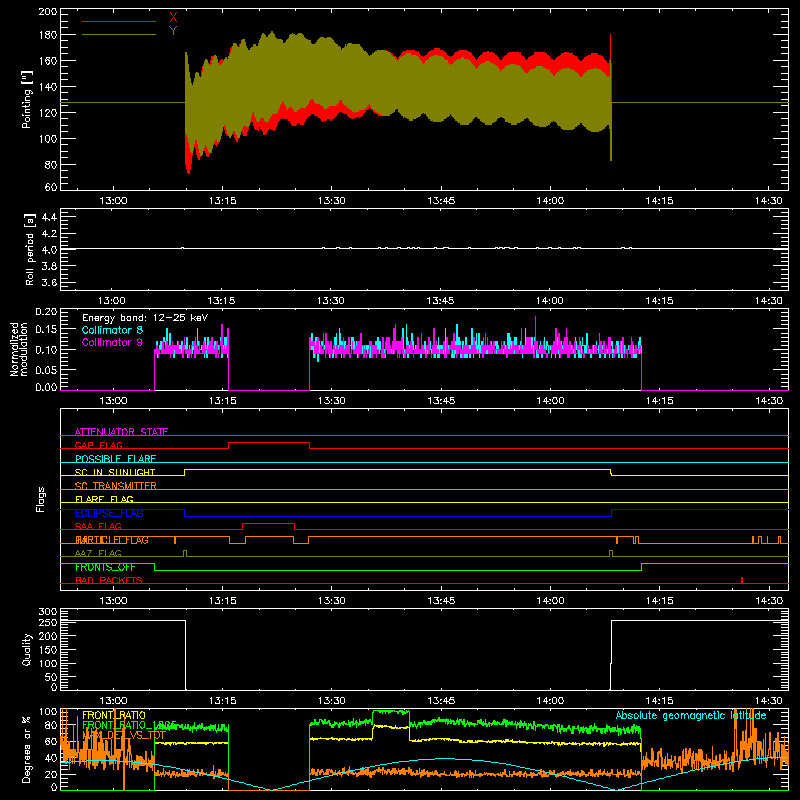This screenshot has height=800, width=800.
Task: Click the olive Y legend line sample
Action: tap(119, 35)
